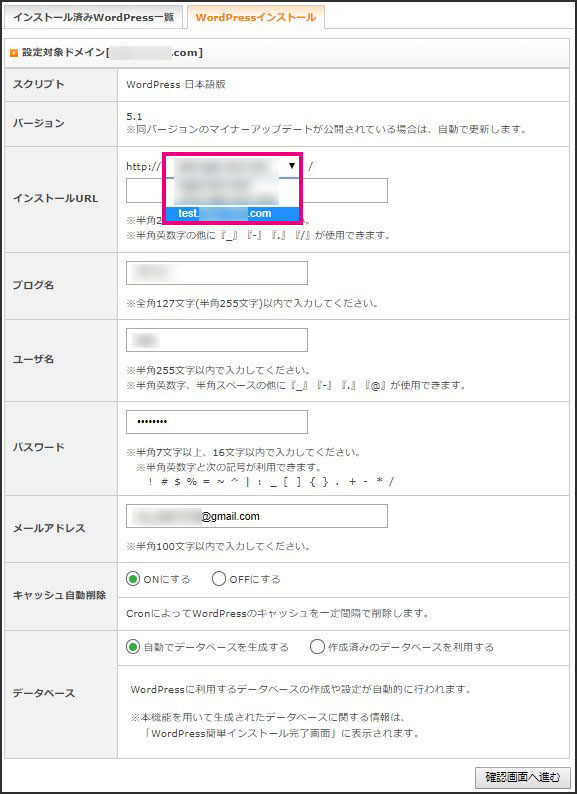Switch to the WordPressインストール tab
577x794 pixels.
click(256, 17)
